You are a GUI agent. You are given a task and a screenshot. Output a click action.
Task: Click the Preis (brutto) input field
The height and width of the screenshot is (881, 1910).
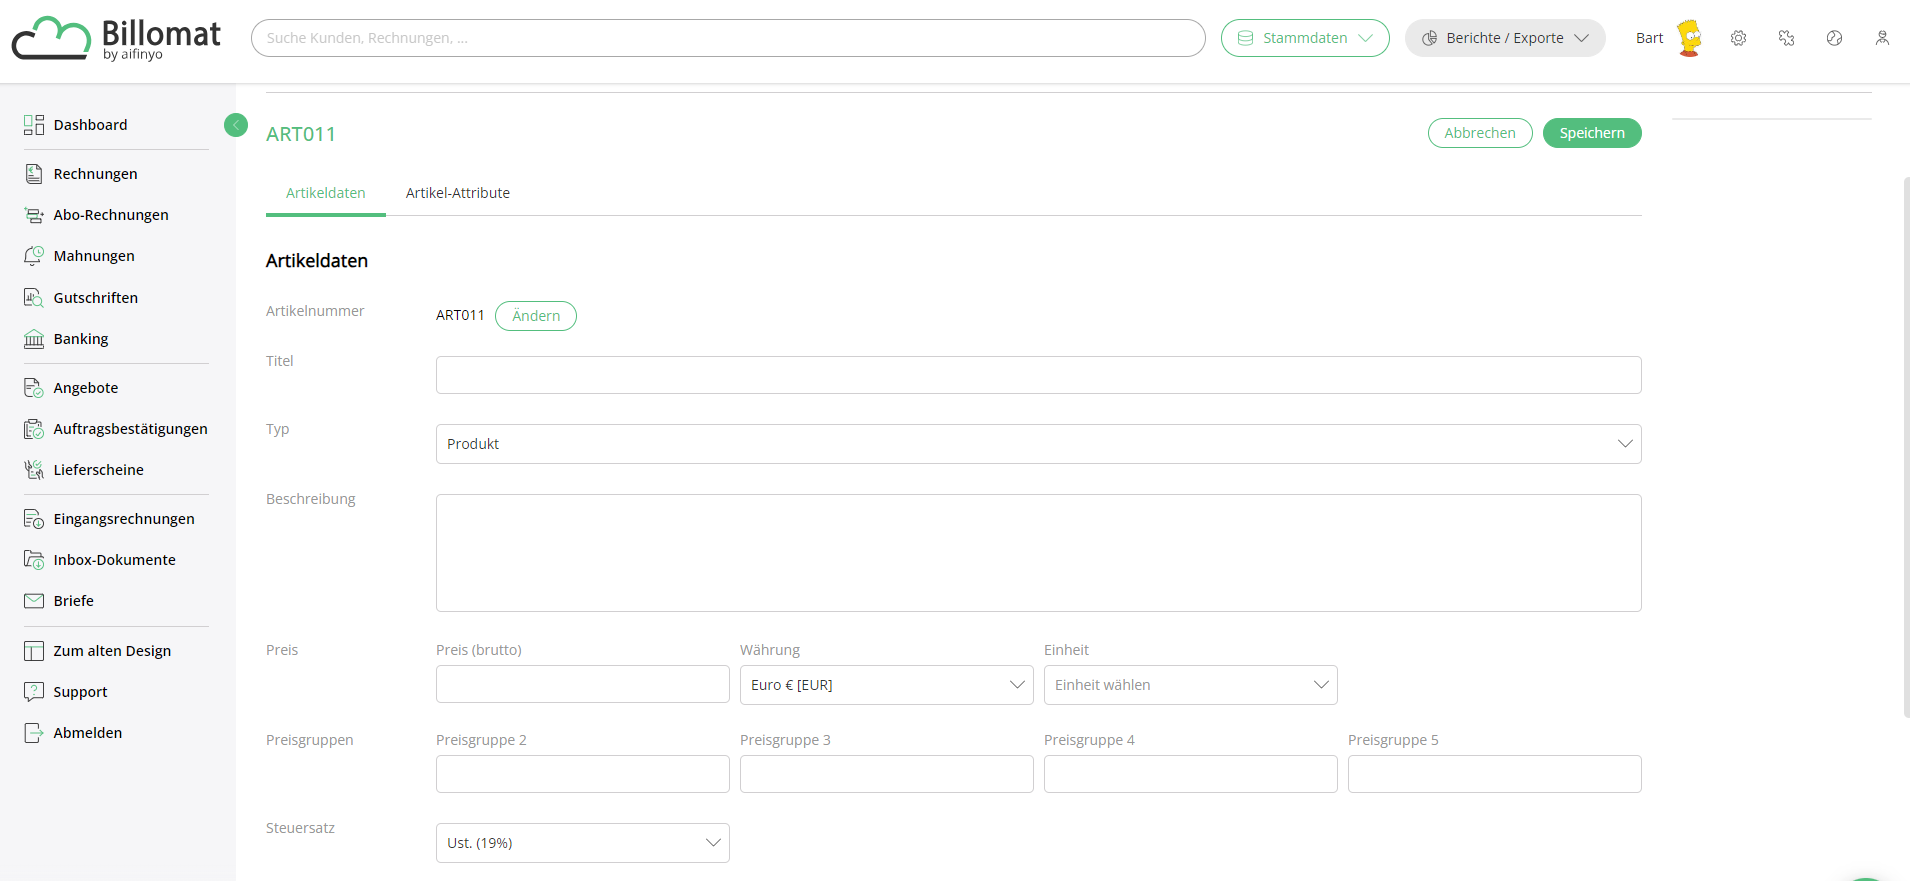click(x=582, y=684)
